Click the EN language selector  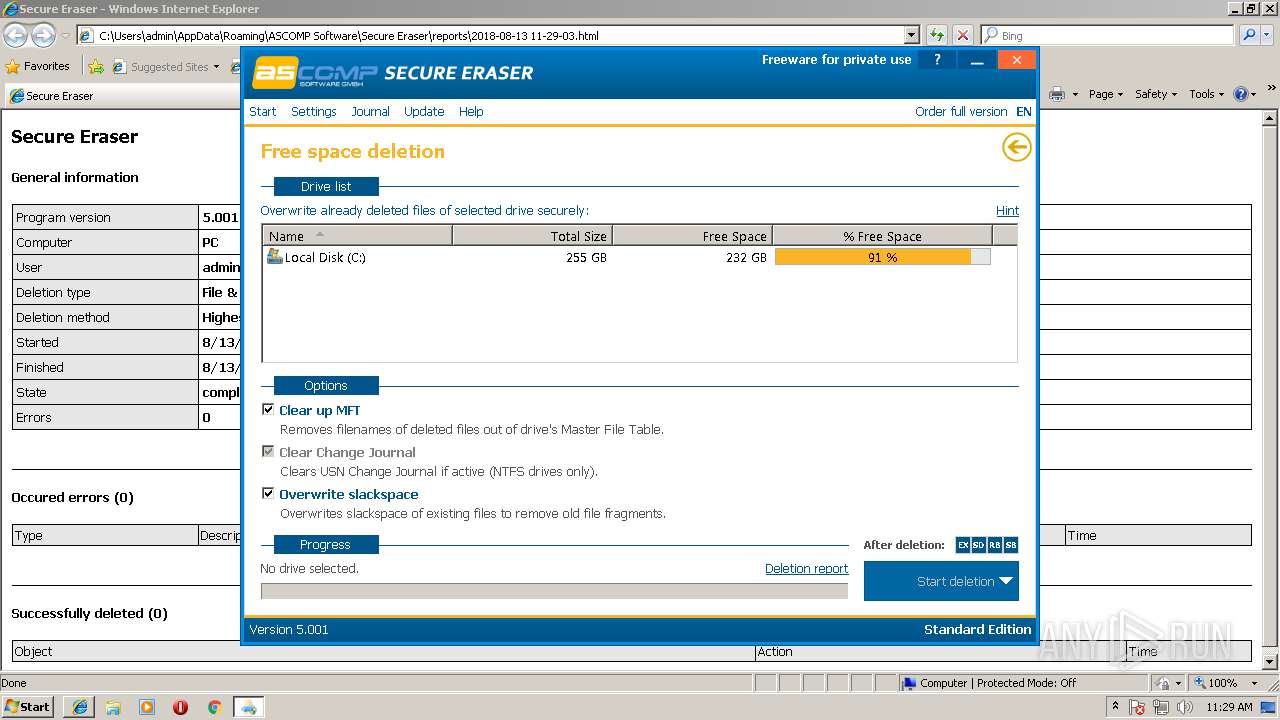pos(1024,111)
